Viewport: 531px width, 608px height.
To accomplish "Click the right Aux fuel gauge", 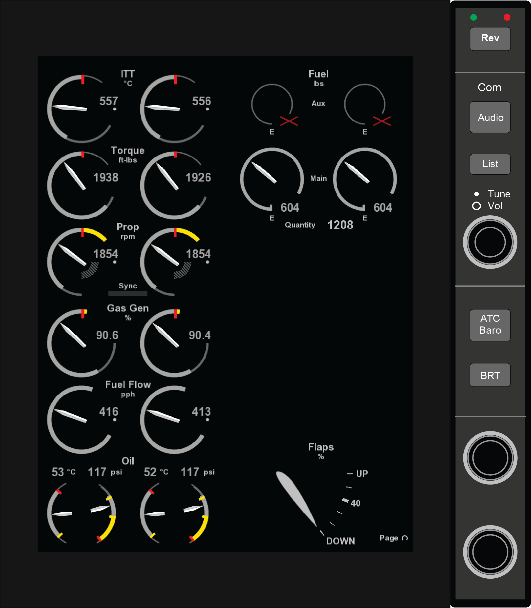I will tap(366, 105).
